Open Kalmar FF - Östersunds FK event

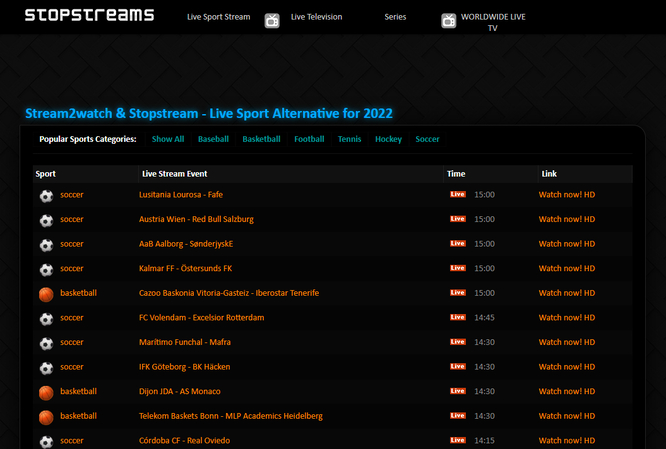[x=186, y=268]
